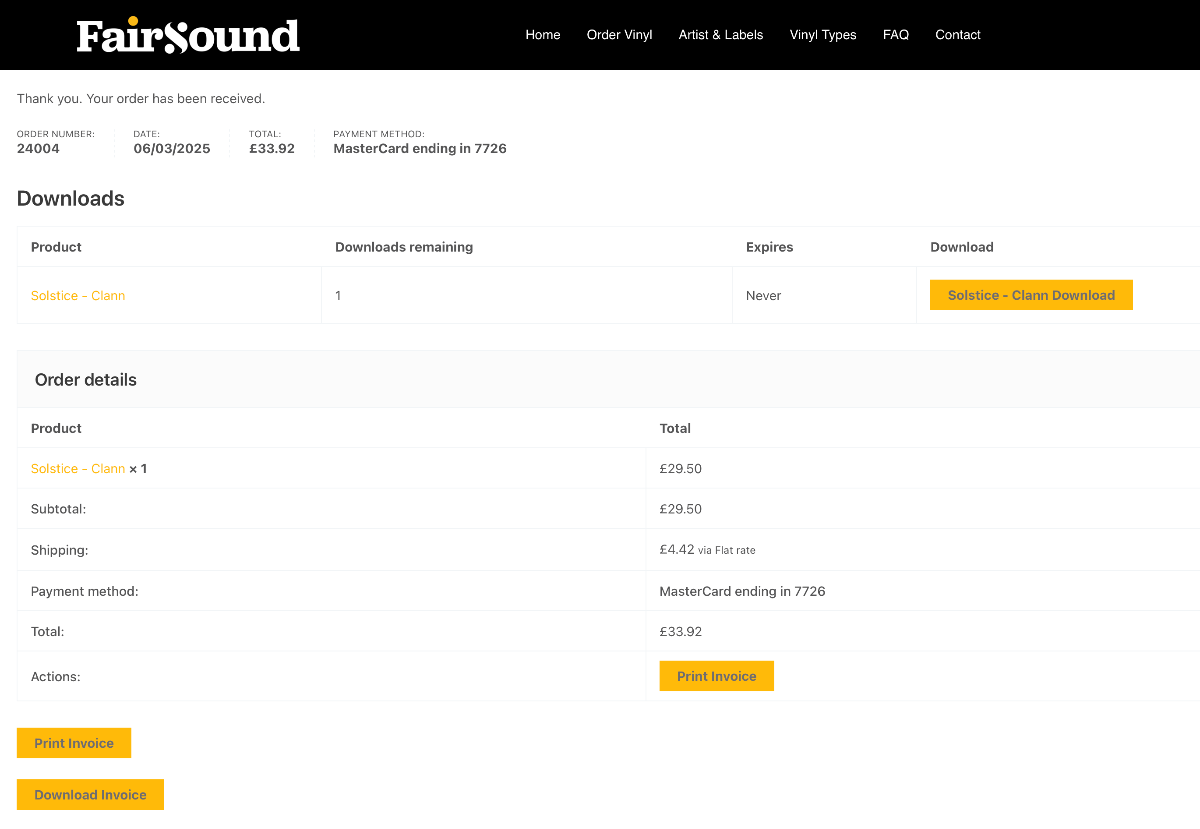The image size is (1200, 829).
Task: Click the Subtotal: row label
Action: pyautogui.click(x=58, y=509)
